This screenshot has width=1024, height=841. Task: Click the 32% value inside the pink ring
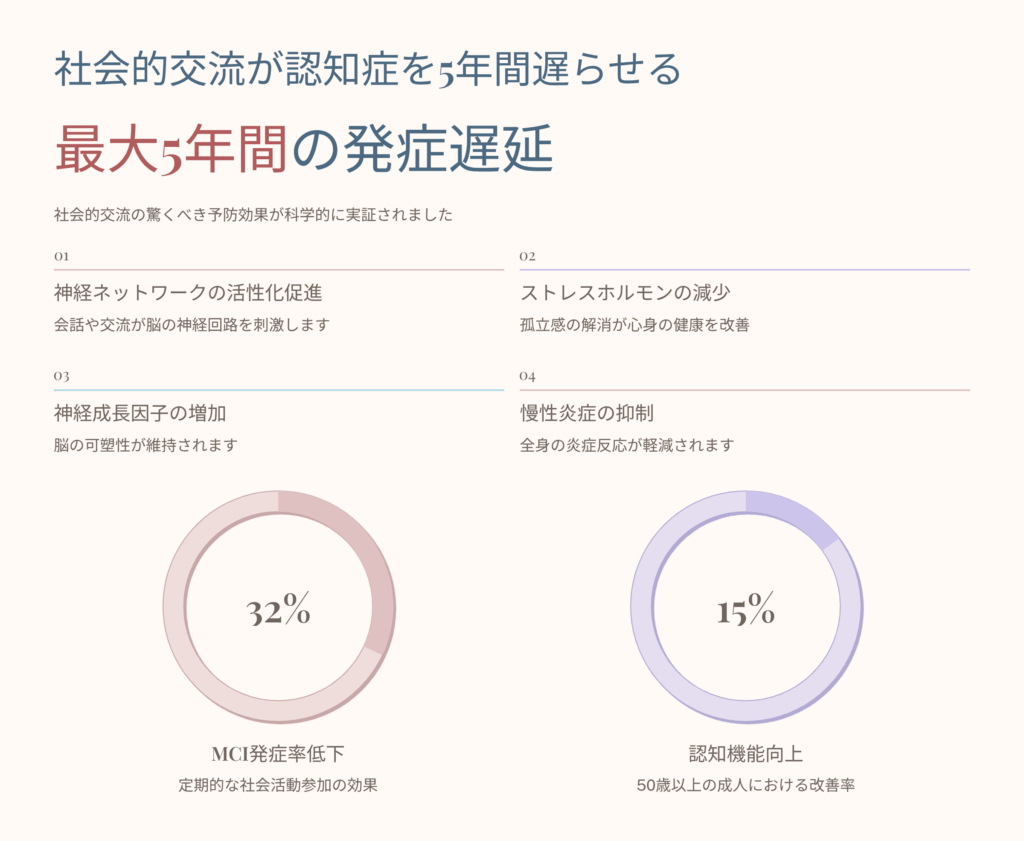coord(279,610)
